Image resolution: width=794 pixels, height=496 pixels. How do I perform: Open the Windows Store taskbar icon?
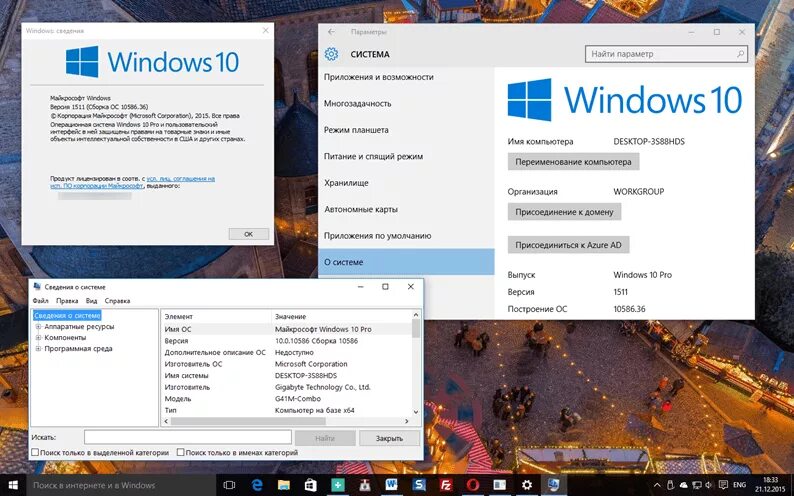310,485
